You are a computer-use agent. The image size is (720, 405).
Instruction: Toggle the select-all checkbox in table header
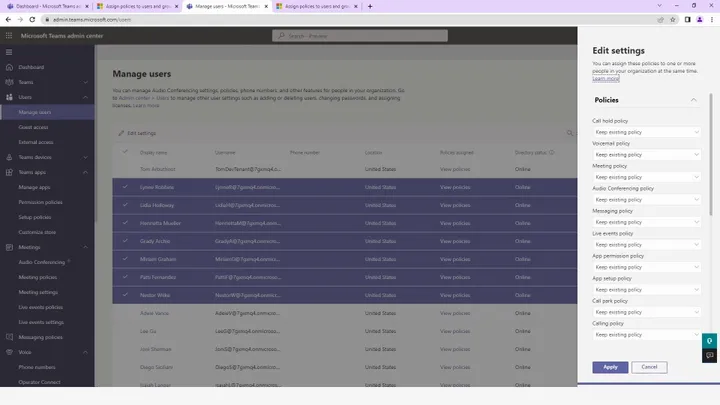click(x=124, y=152)
